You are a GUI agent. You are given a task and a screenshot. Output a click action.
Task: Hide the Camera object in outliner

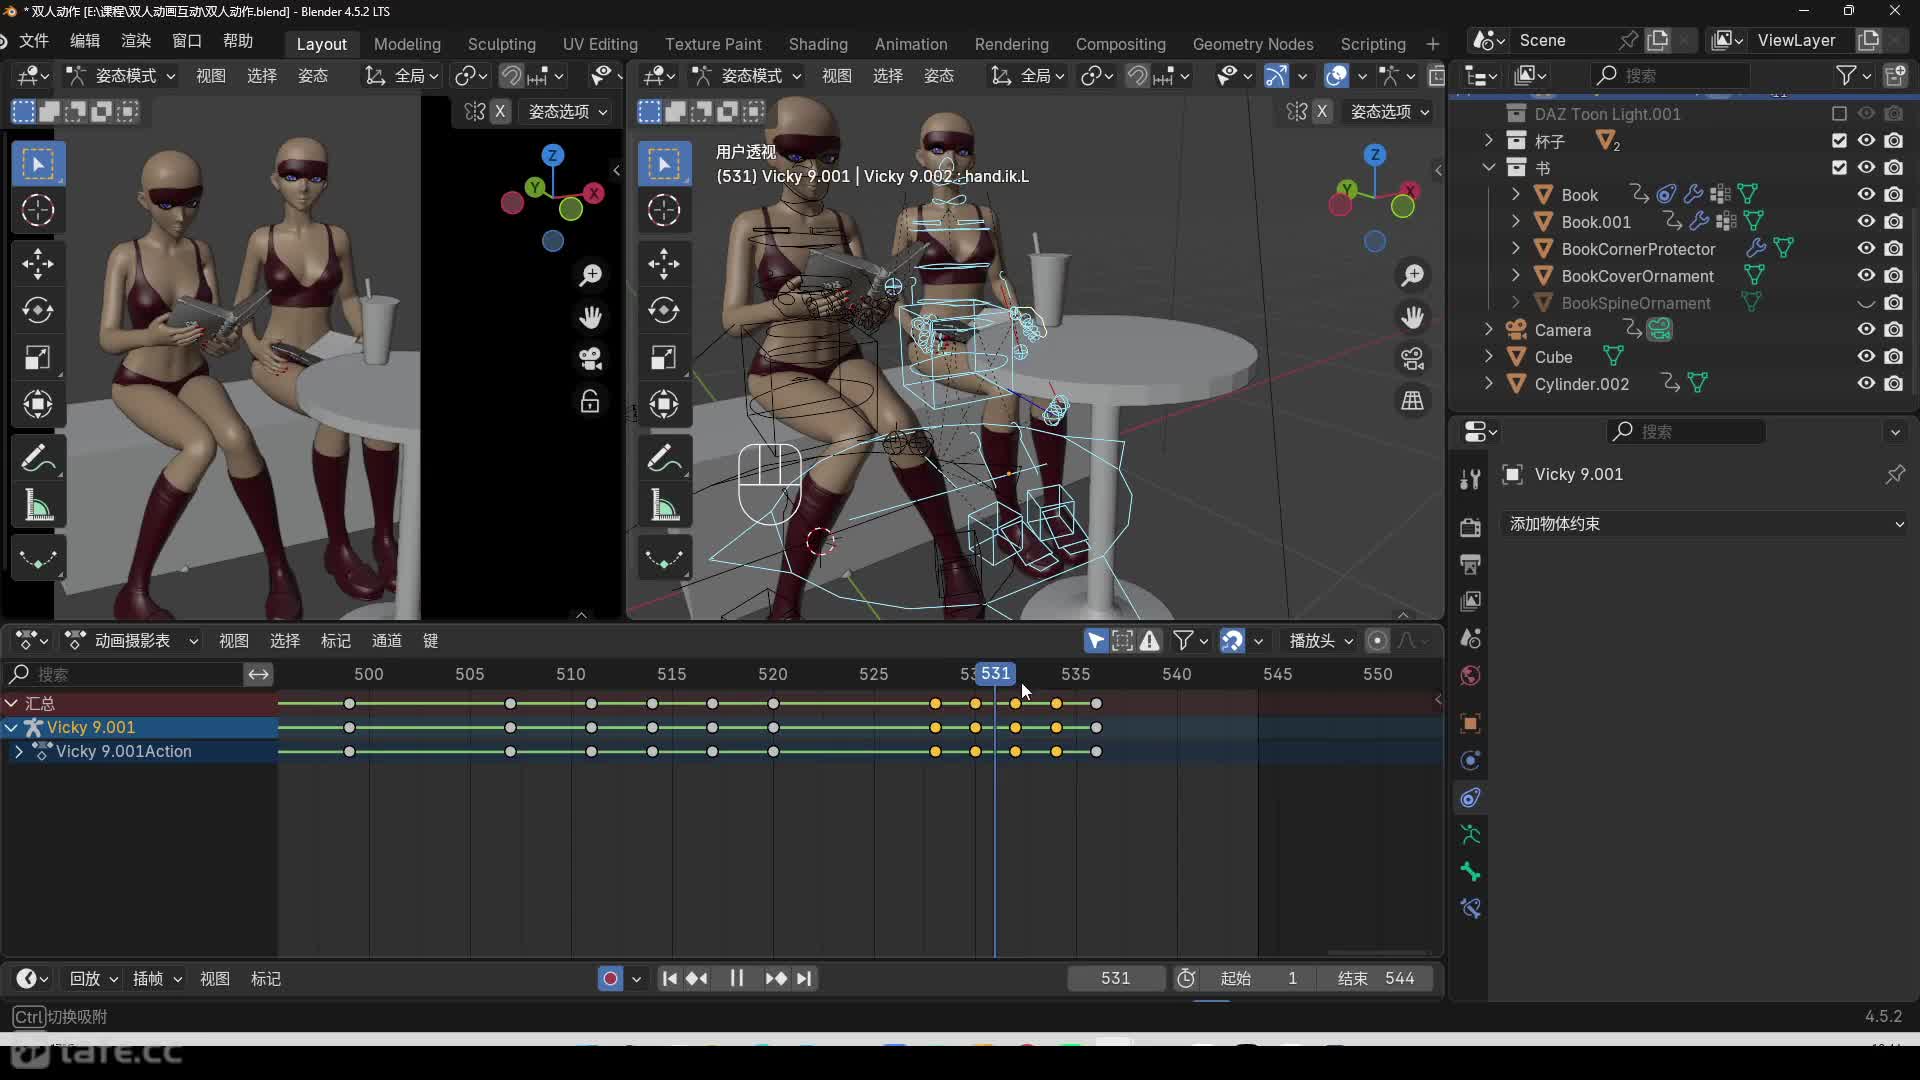pos(1866,329)
